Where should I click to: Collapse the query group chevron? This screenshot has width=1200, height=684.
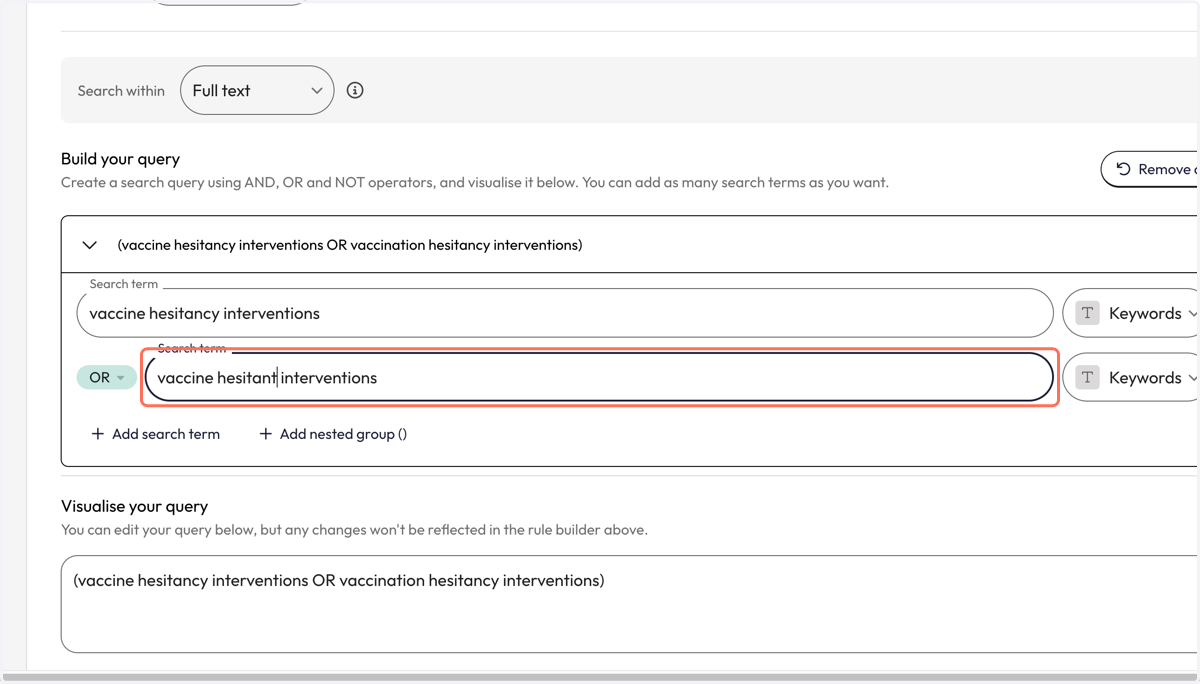coord(90,245)
